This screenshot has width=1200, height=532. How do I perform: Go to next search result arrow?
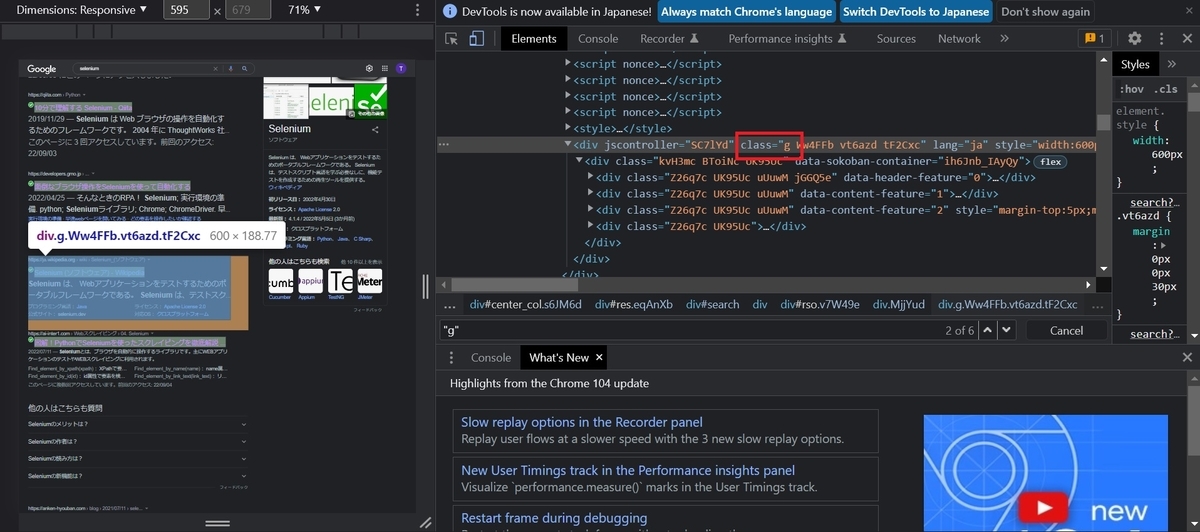[x=1008, y=330]
